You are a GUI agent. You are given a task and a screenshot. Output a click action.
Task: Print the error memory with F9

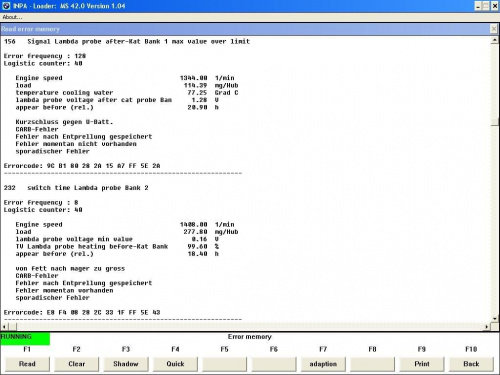tap(422, 364)
